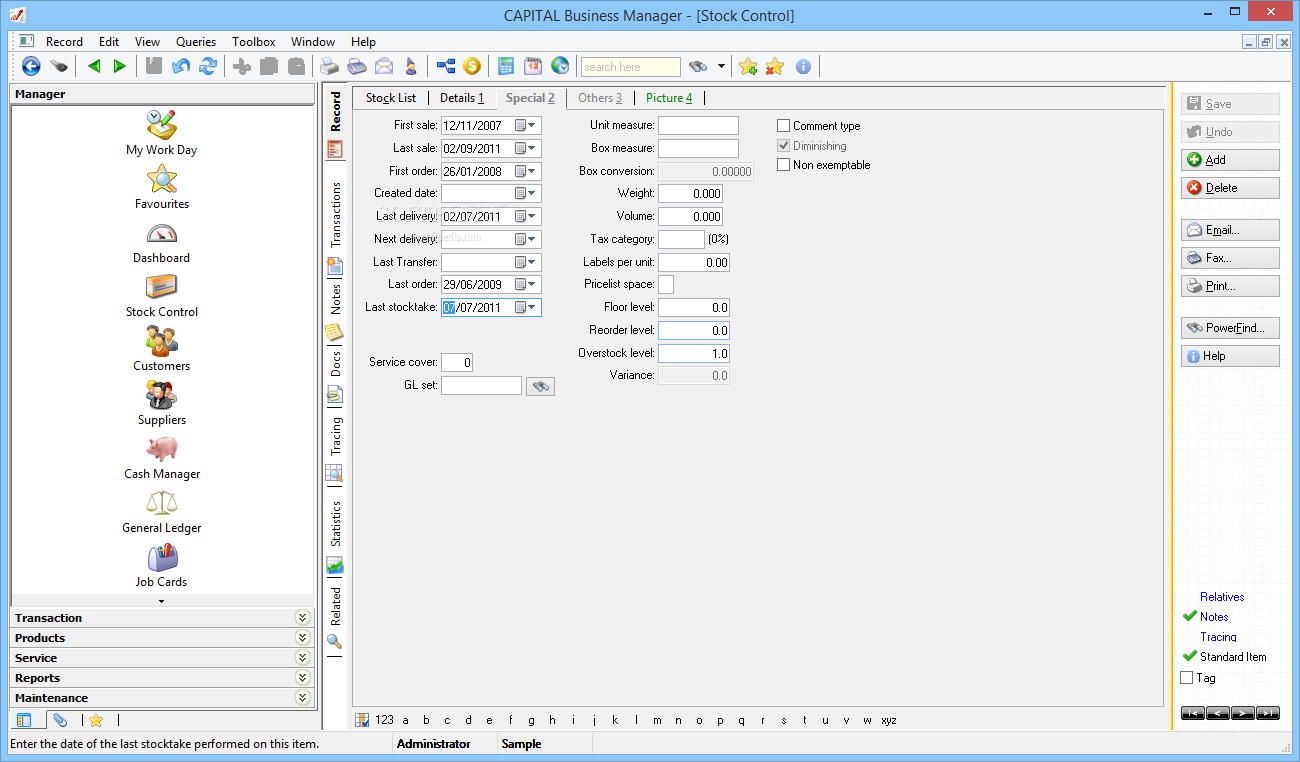Open the calendar toolbar icon
Image resolution: width=1300 pixels, height=762 pixels.
point(533,66)
